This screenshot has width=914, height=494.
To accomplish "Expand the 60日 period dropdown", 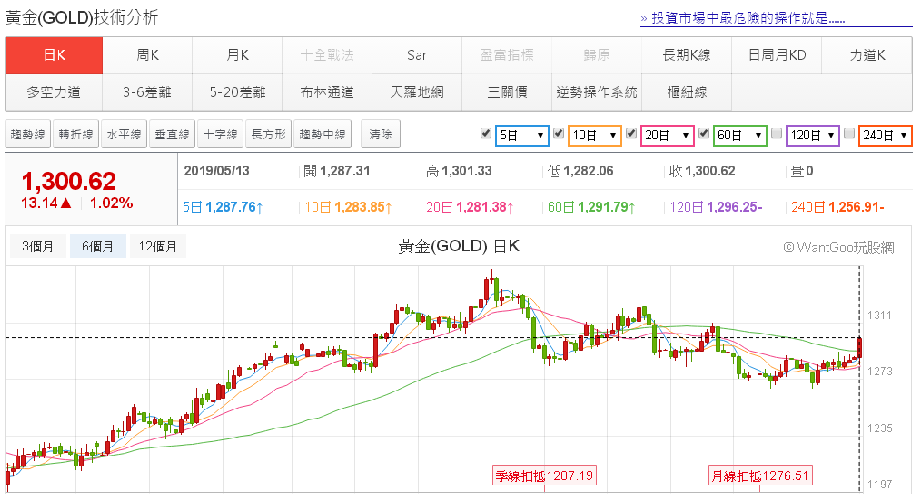I will pyautogui.click(x=741, y=134).
